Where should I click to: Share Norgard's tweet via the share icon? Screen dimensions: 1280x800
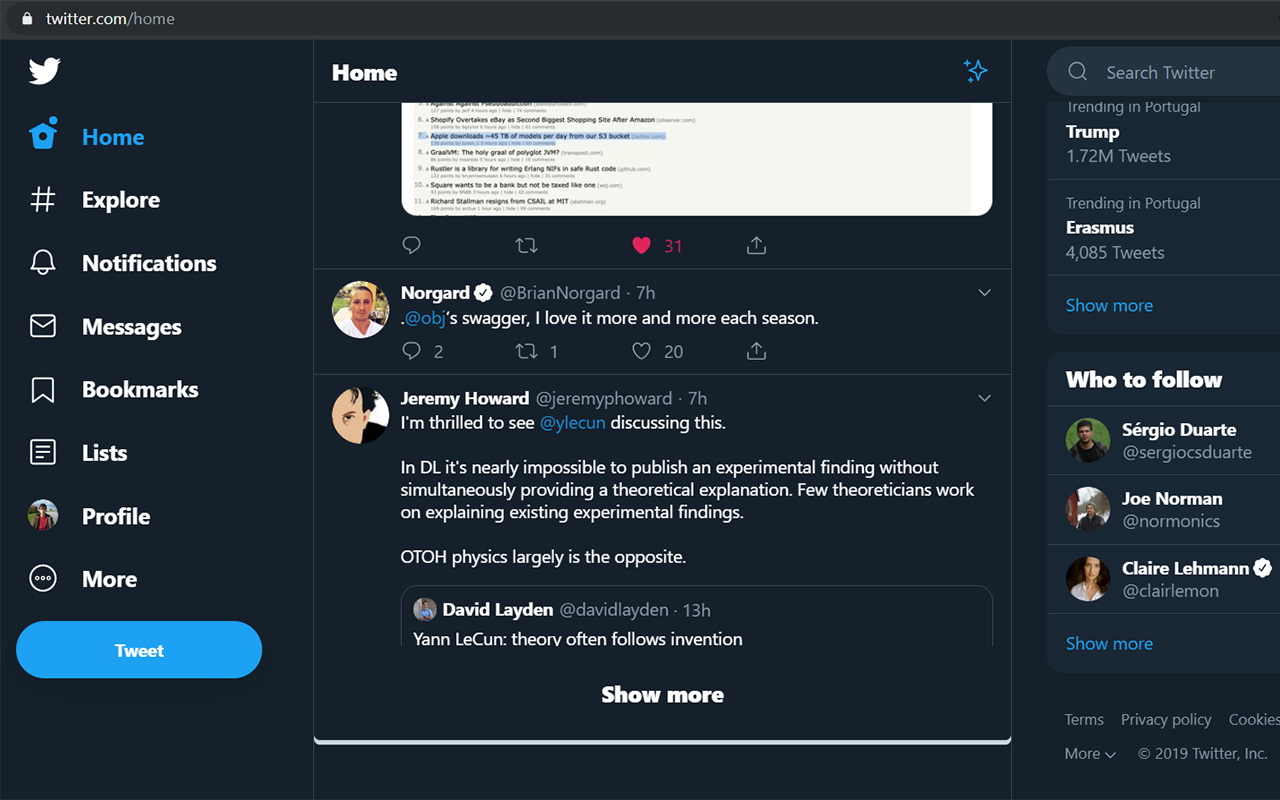[756, 351]
